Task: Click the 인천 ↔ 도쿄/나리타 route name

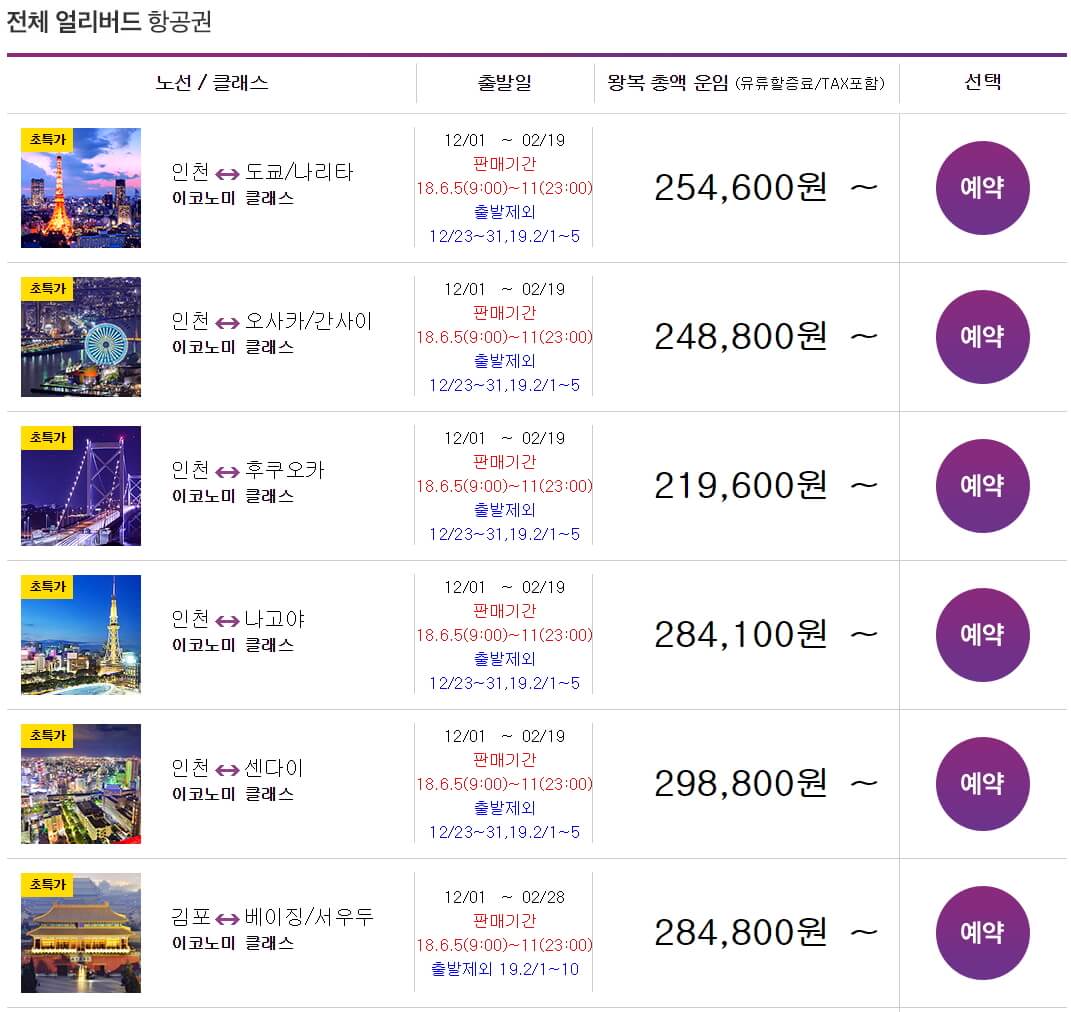Action: click(262, 172)
